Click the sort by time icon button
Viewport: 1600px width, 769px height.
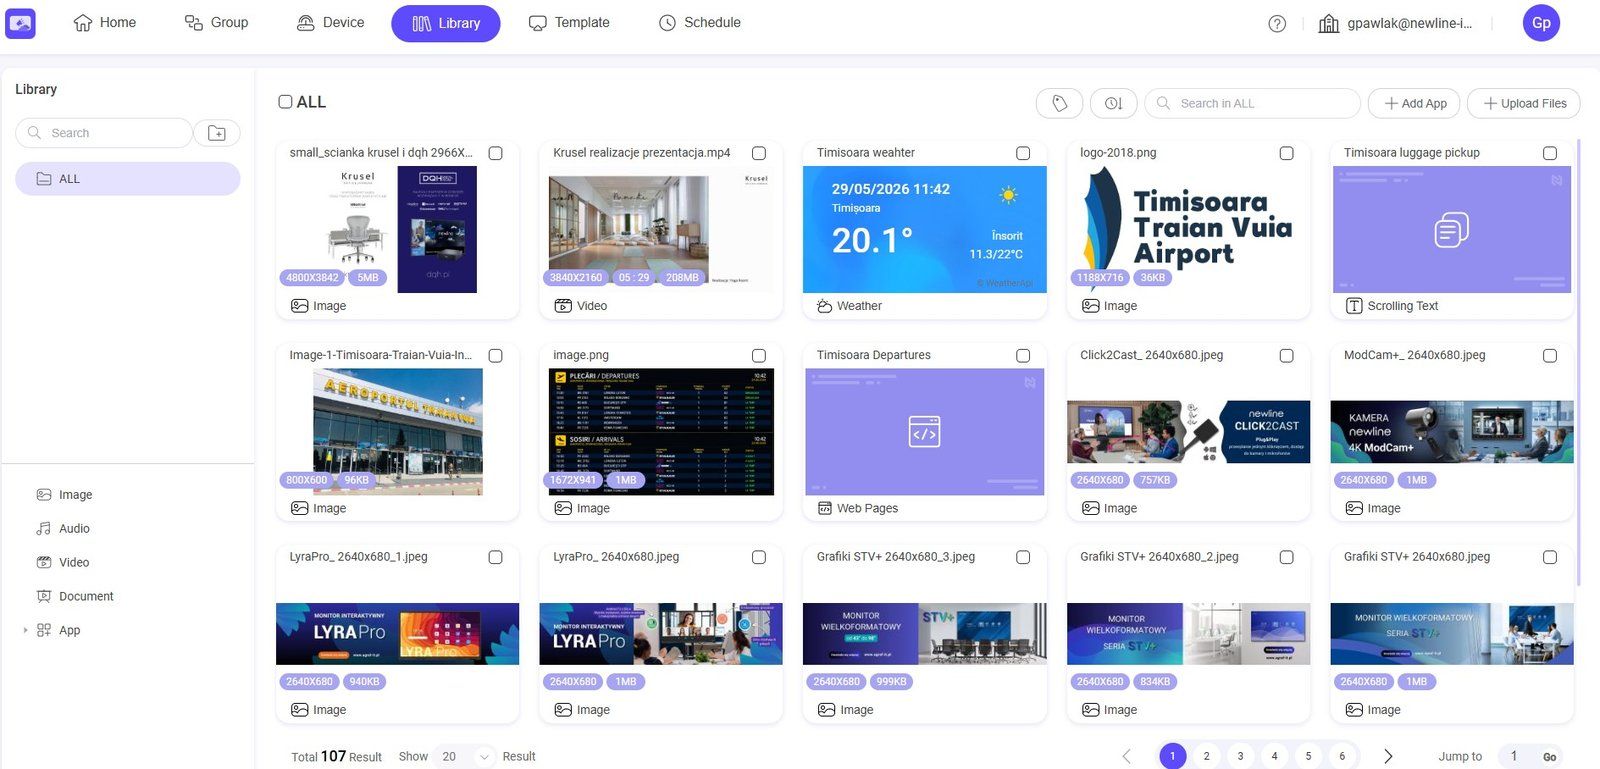coord(1113,103)
